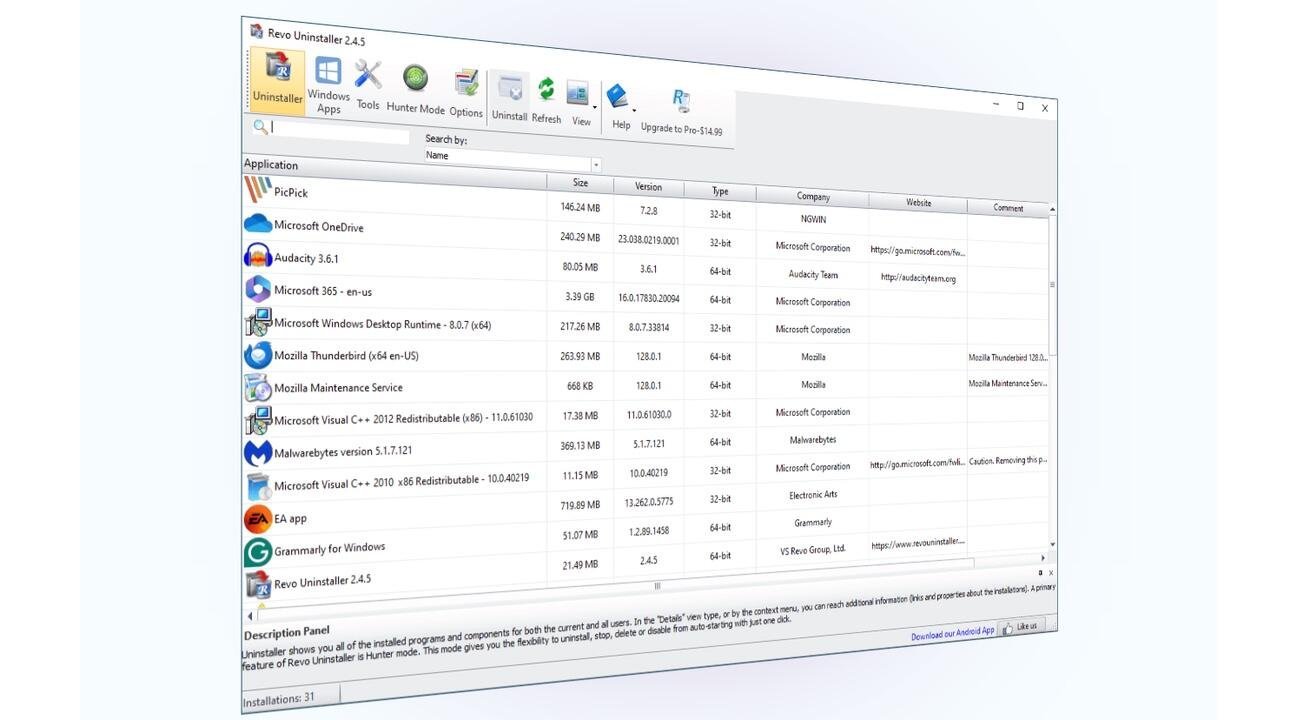Open the Tools section
The height and width of the screenshot is (720, 1296).
point(368,85)
